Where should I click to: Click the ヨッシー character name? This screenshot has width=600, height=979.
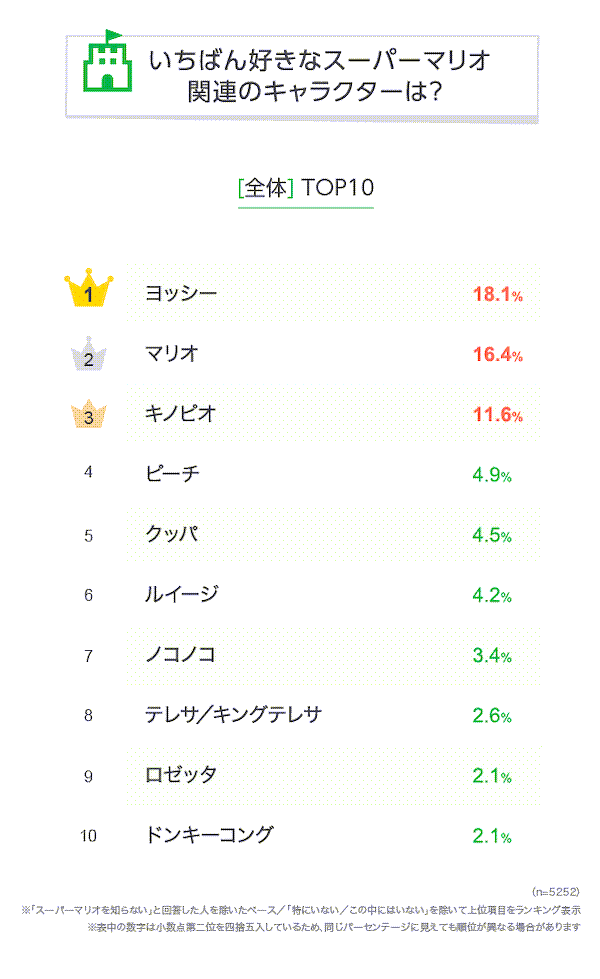point(181,293)
